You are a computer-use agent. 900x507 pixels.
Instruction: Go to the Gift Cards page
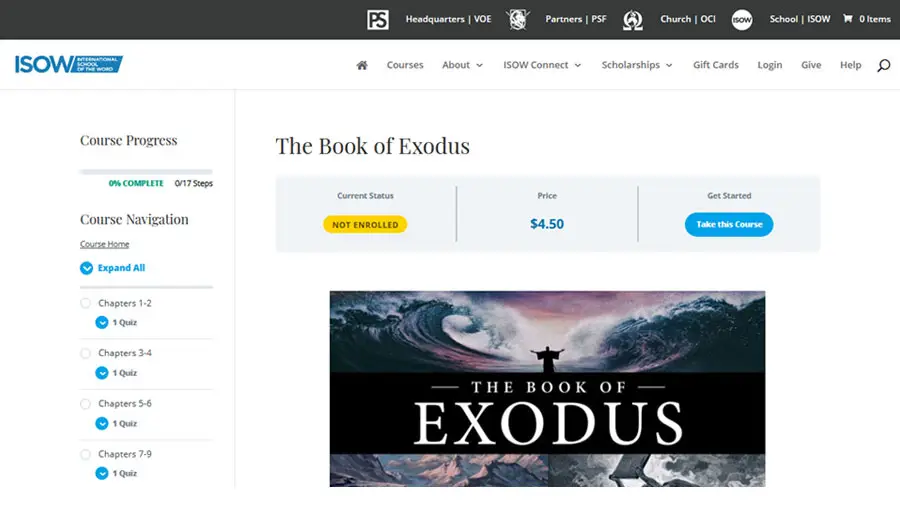(x=716, y=65)
